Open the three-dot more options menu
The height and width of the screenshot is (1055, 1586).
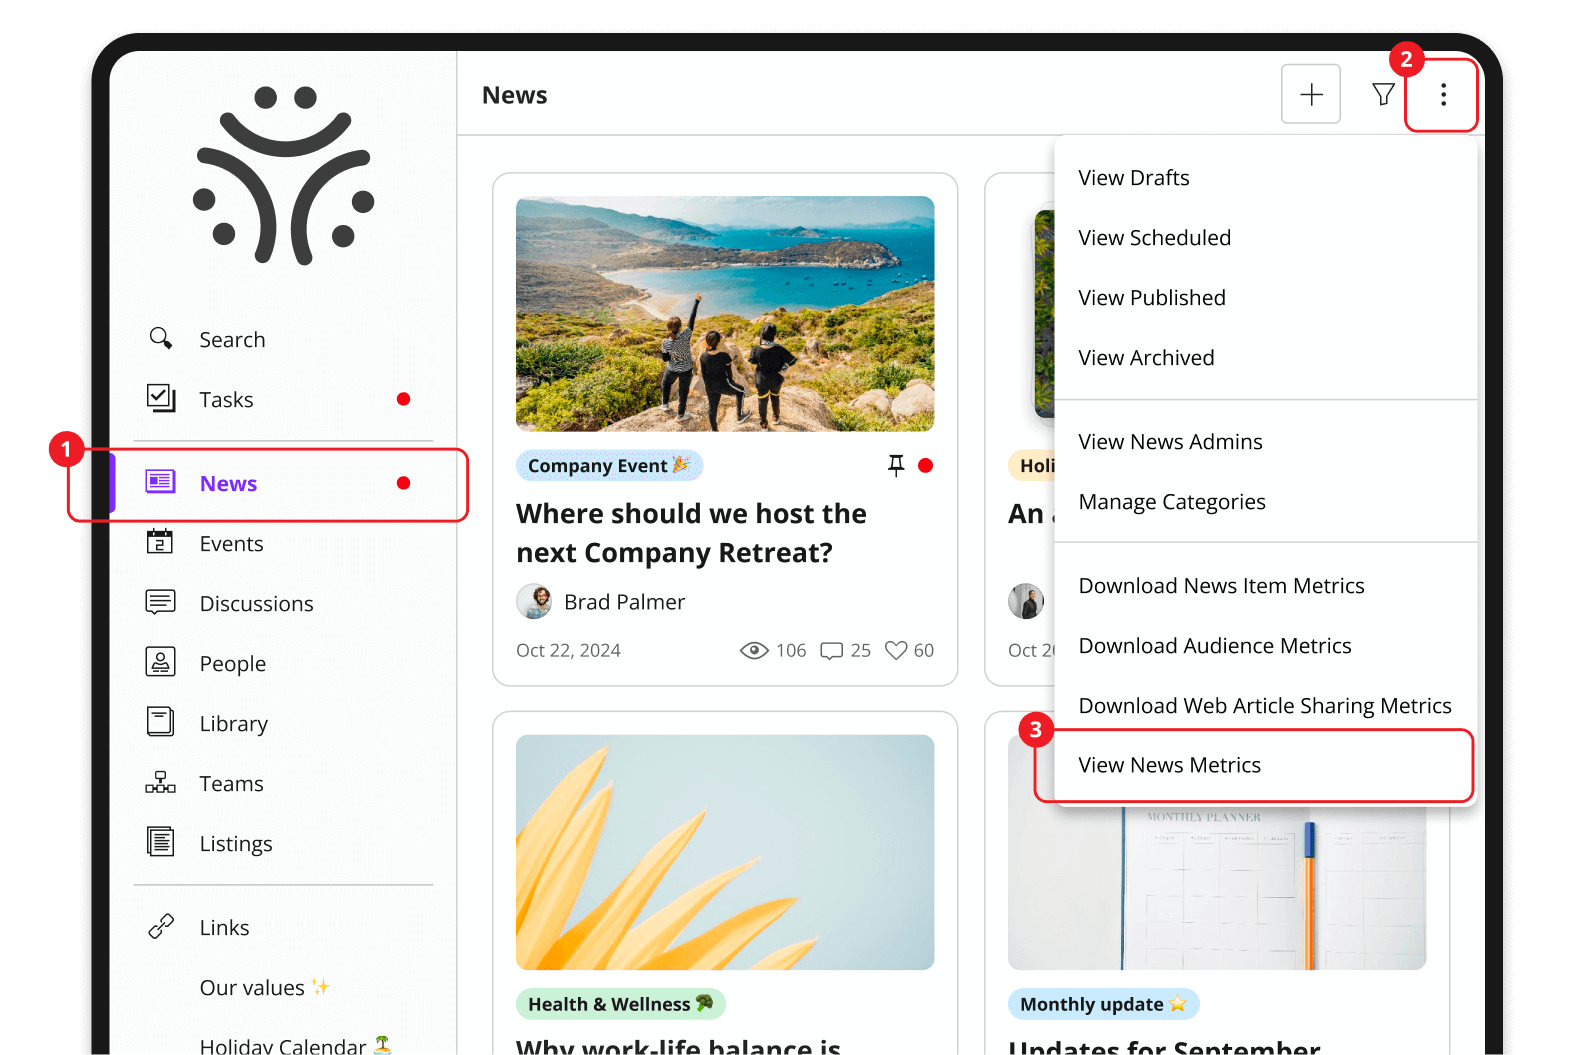[x=1443, y=94]
